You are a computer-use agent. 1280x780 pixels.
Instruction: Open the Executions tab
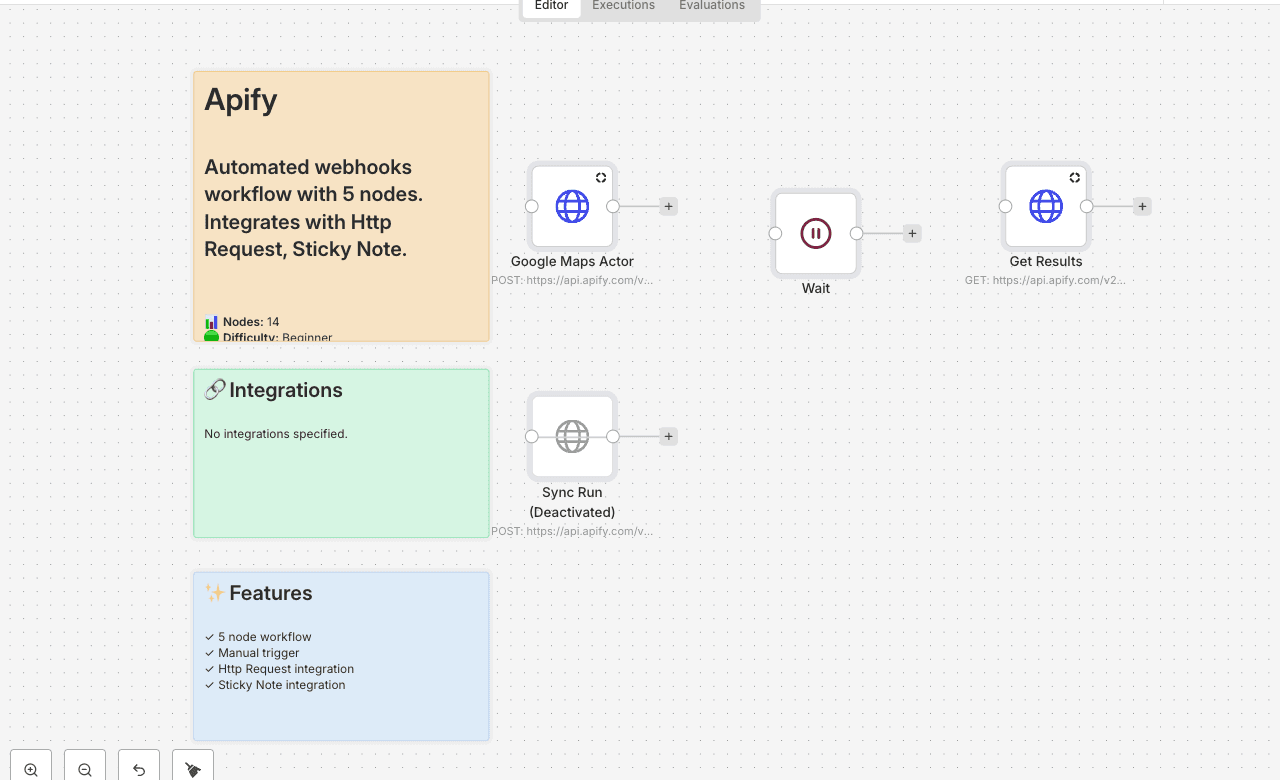[623, 6]
